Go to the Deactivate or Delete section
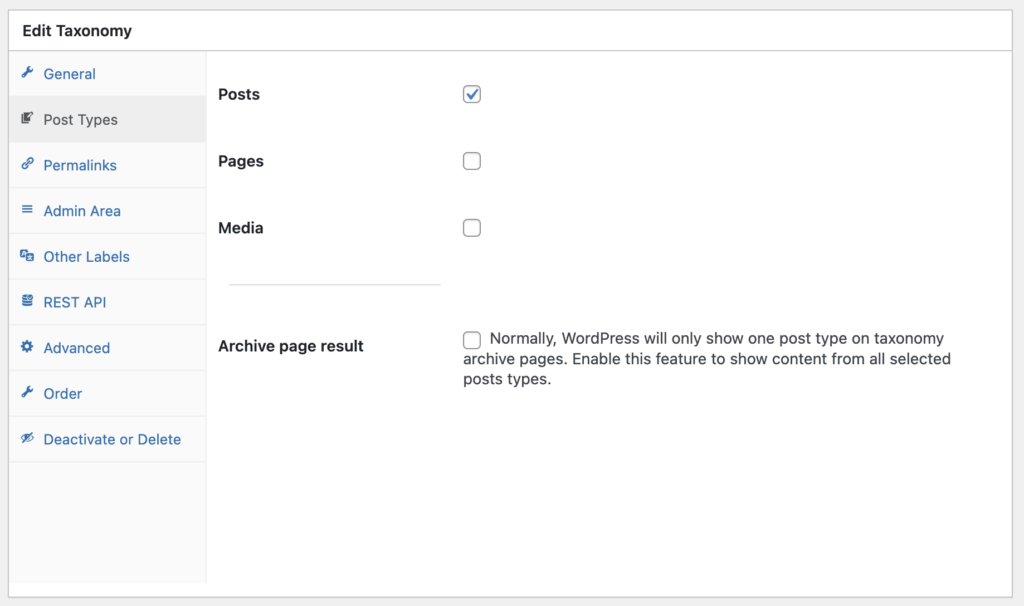 point(112,439)
